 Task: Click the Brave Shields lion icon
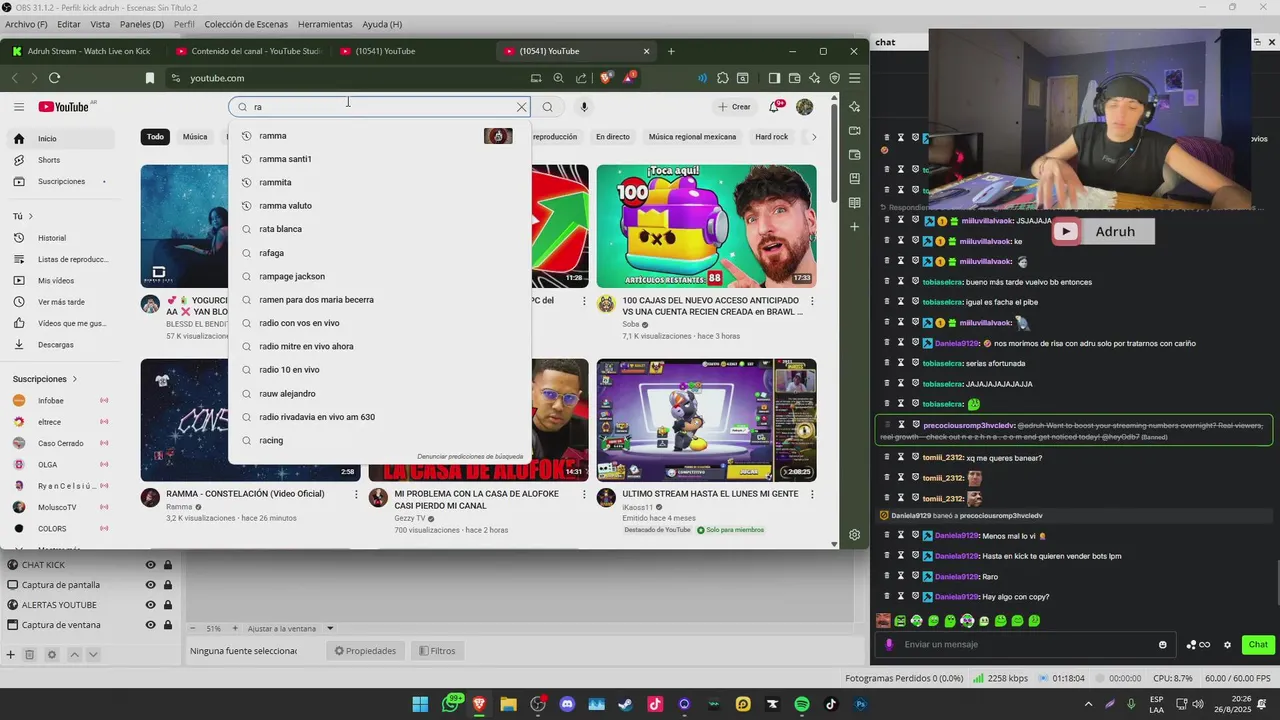606,78
